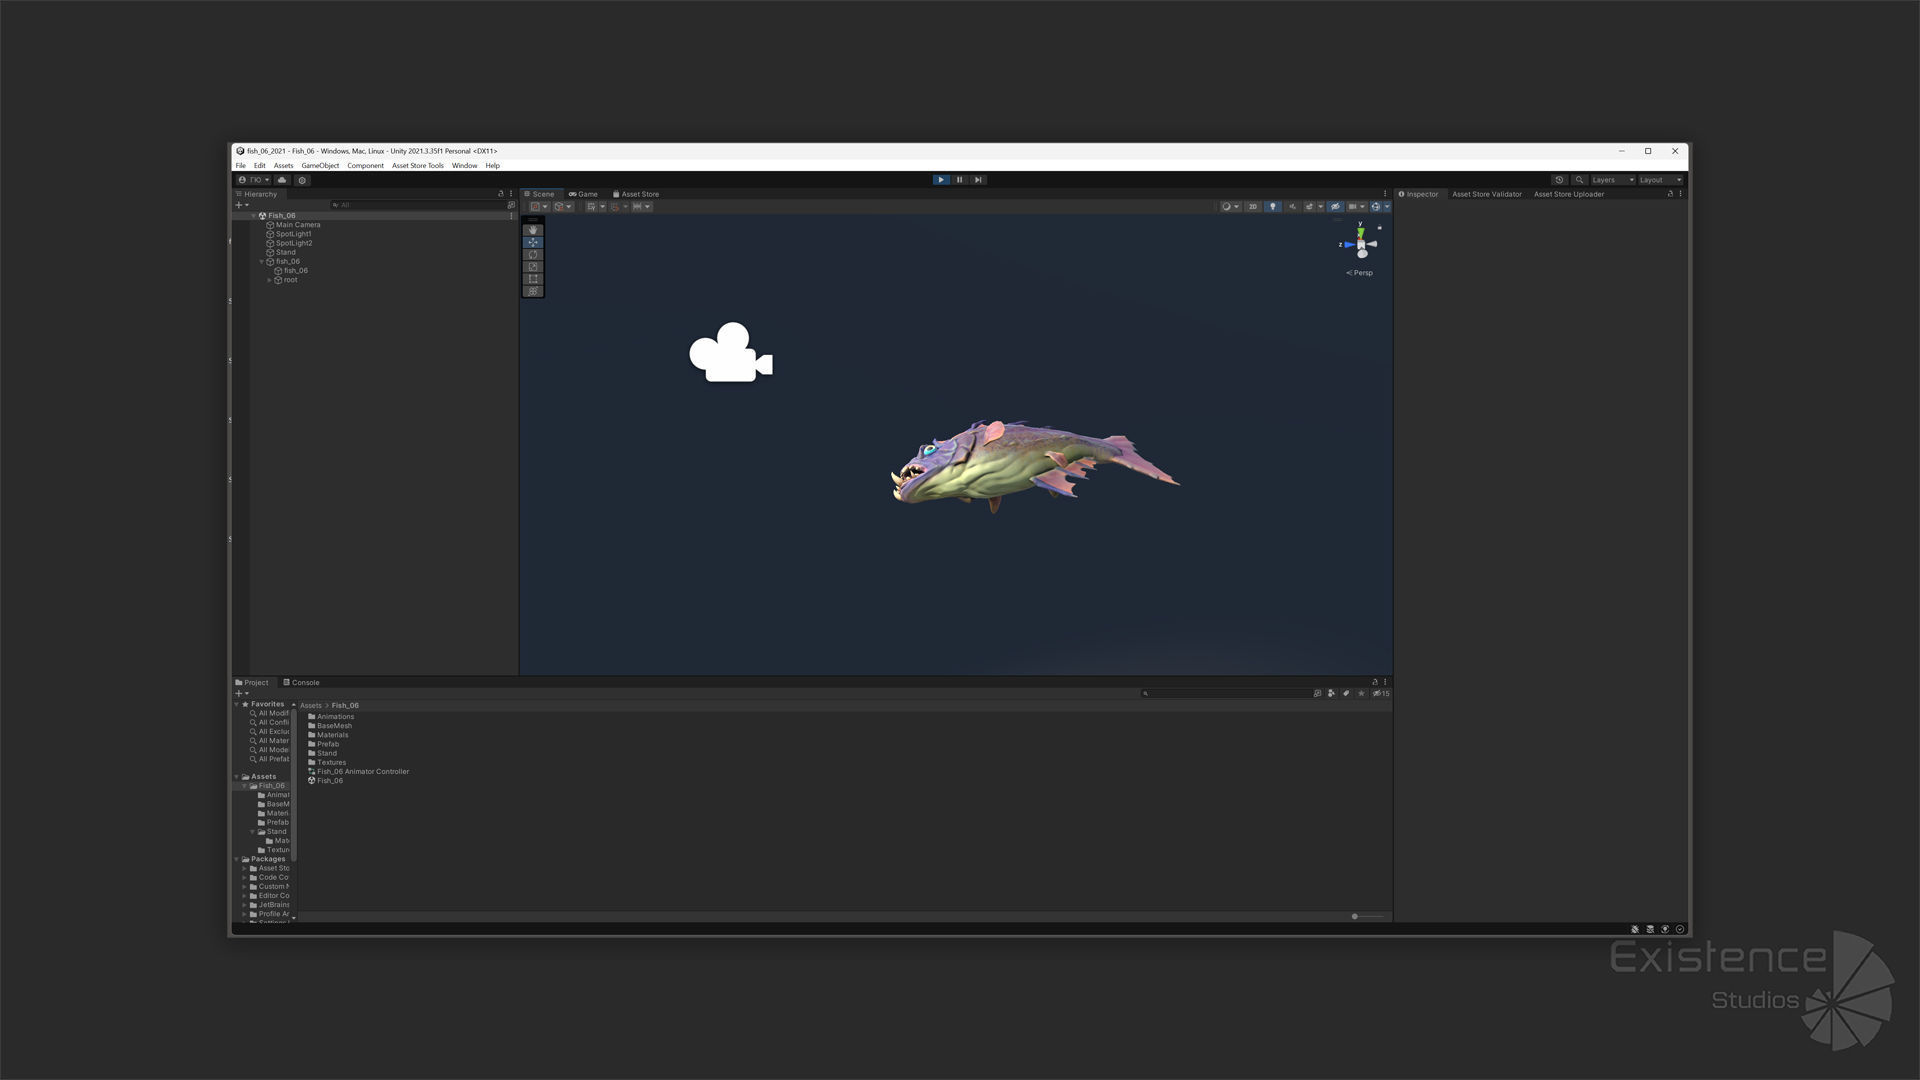The height and width of the screenshot is (1080, 1920).
Task: Click the Hierarchy create plus button
Action: pyautogui.click(x=241, y=205)
